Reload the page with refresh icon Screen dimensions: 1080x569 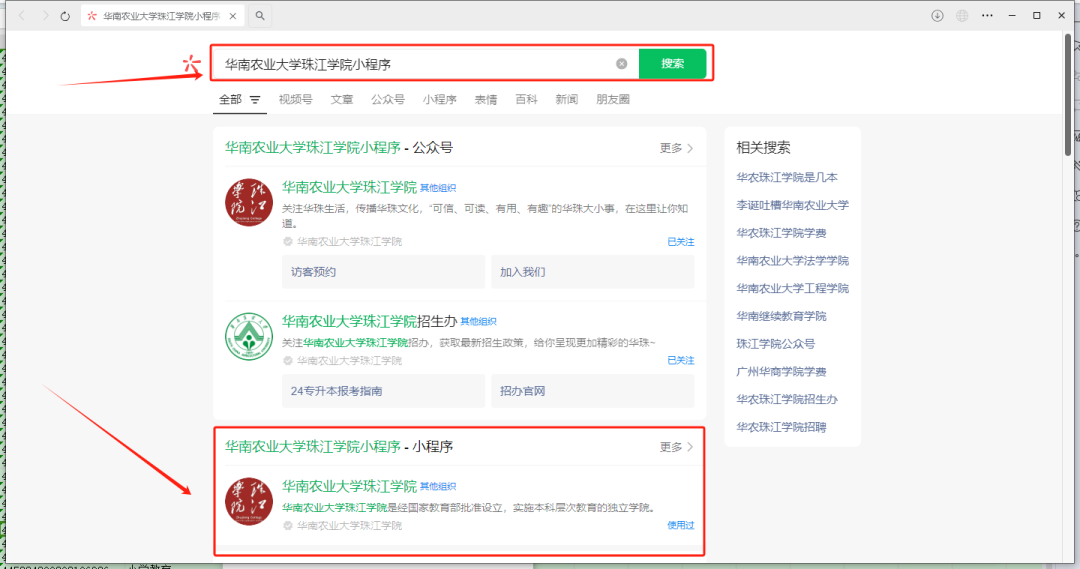pos(65,16)
